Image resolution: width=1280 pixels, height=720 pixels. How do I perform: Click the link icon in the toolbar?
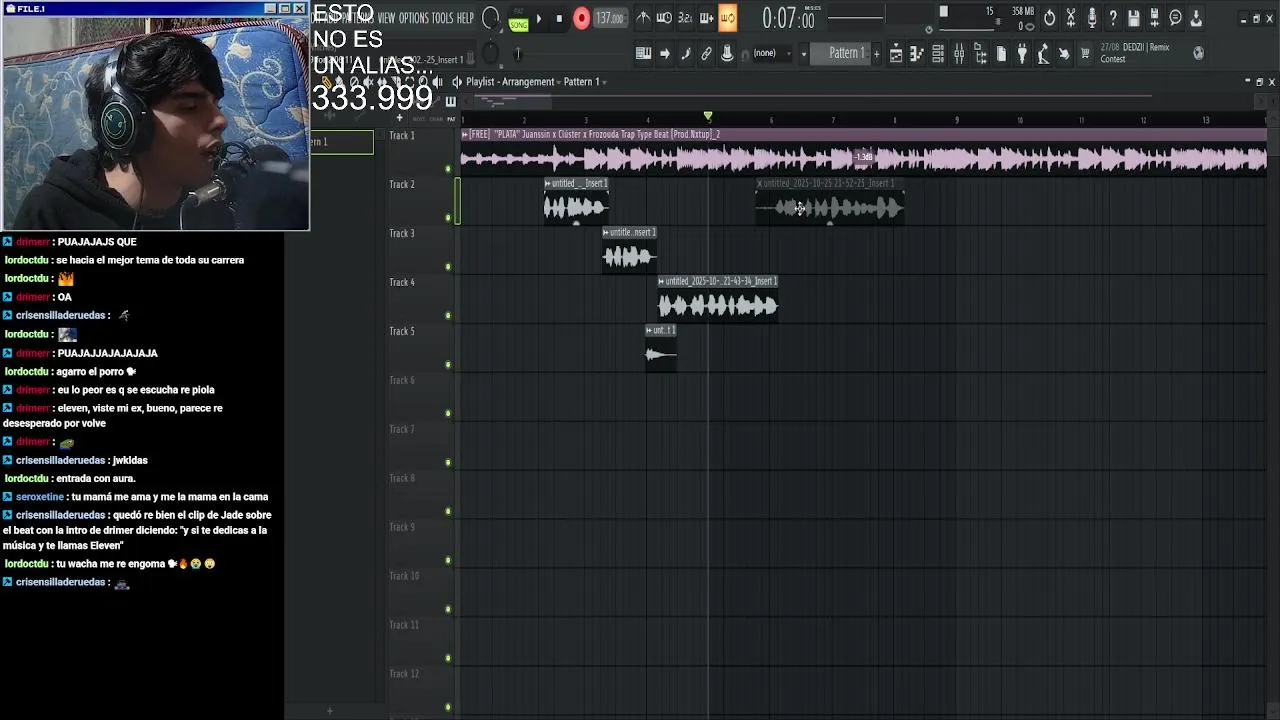(706, 53)
